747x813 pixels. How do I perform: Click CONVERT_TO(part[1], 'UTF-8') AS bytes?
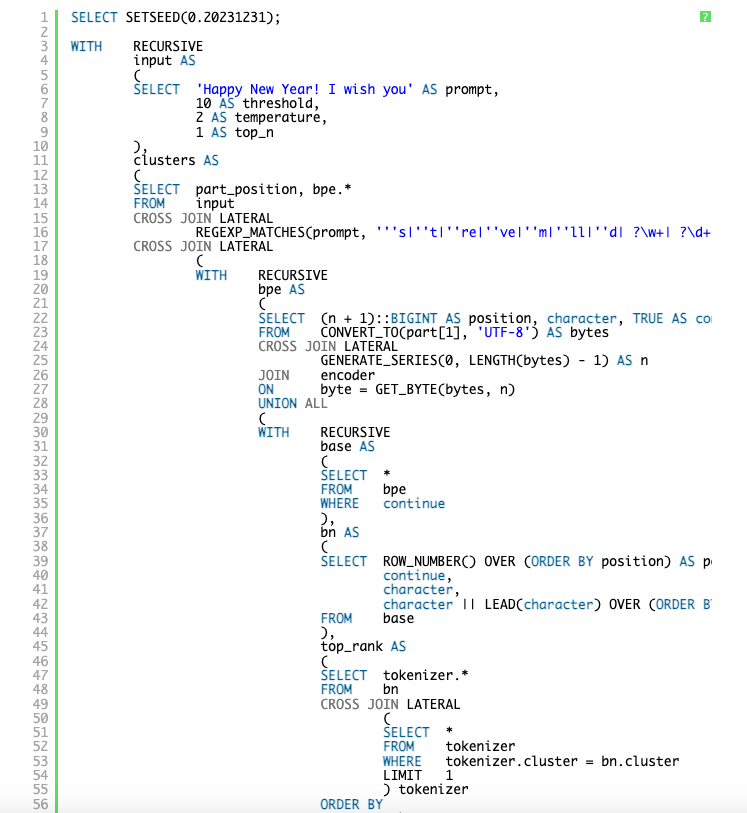pyautogui.click(x=464, y=332)
